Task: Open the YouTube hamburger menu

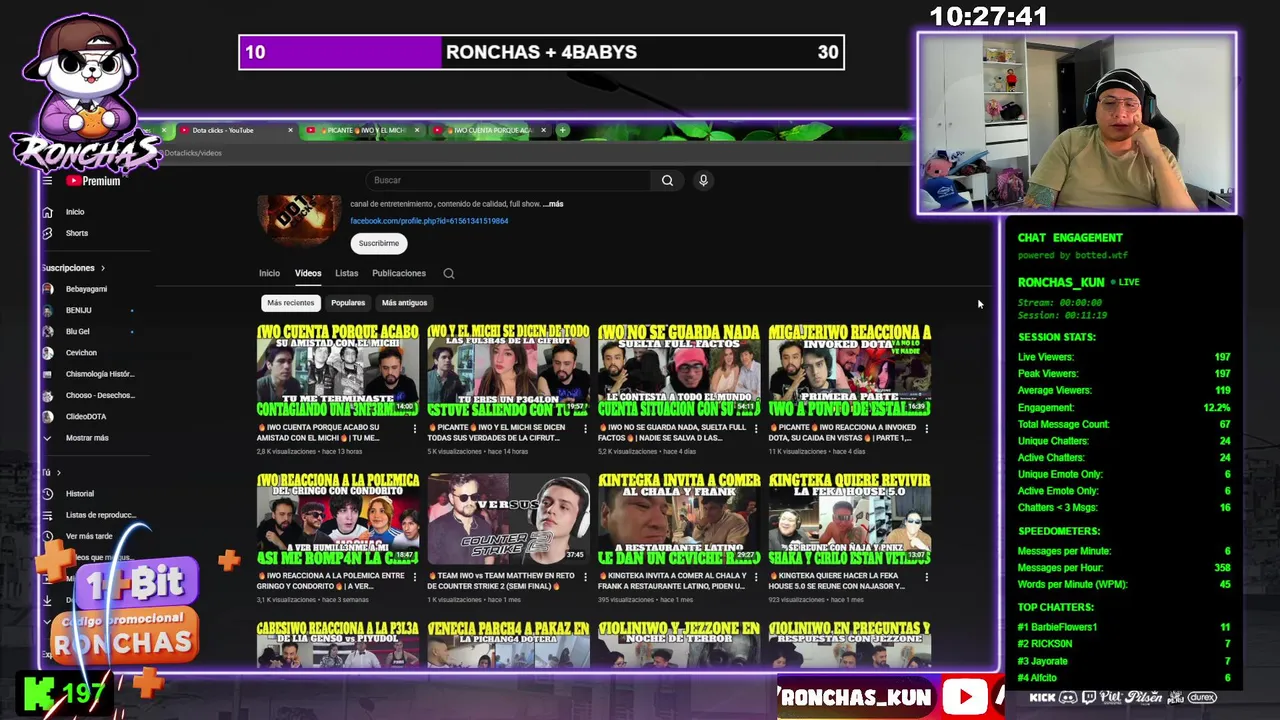Action: (x=47, y=181)
